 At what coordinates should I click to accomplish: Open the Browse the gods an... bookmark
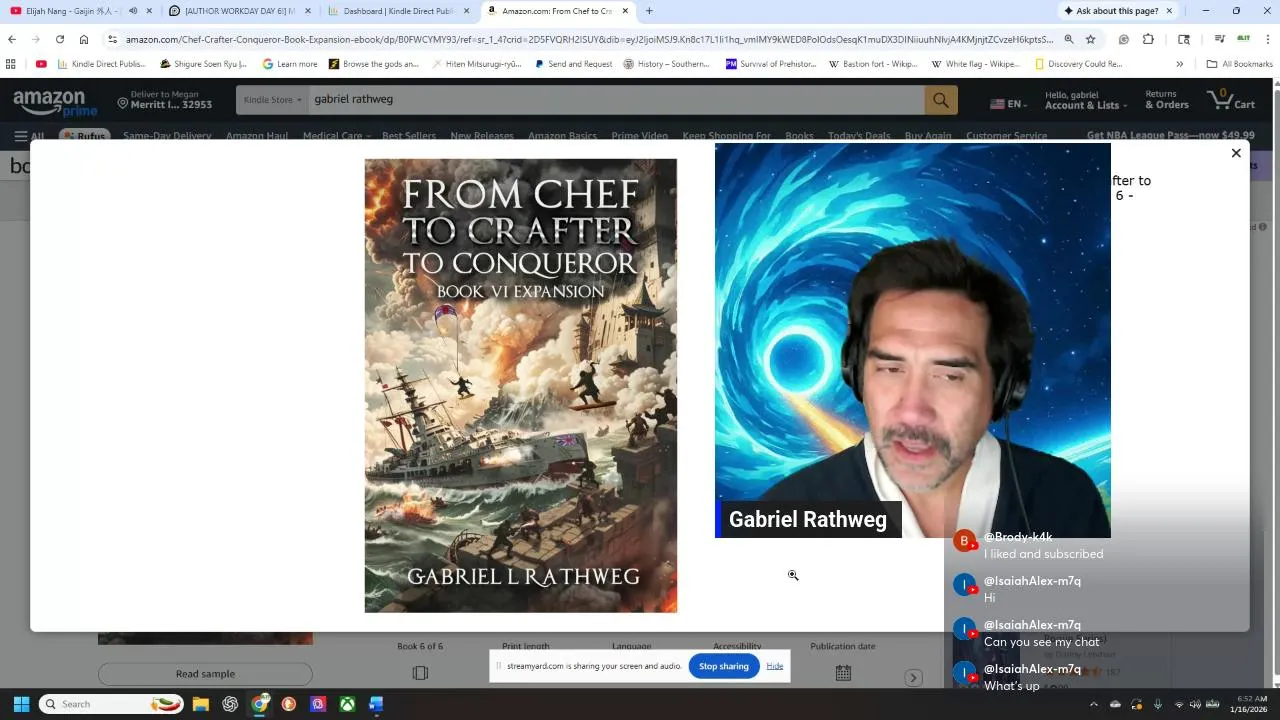coord(374,64)
